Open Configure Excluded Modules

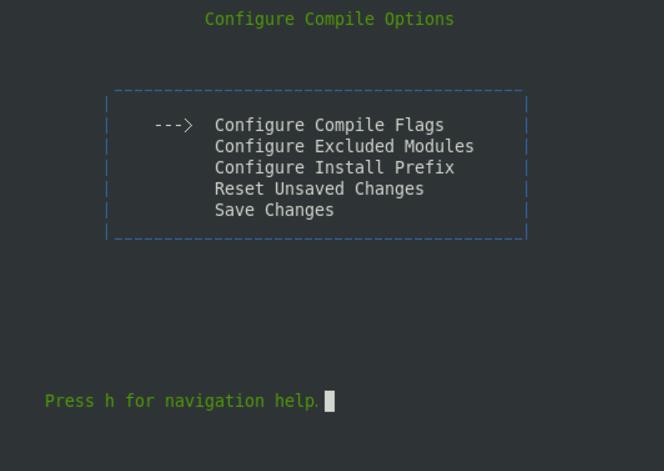tap(344, 147)
